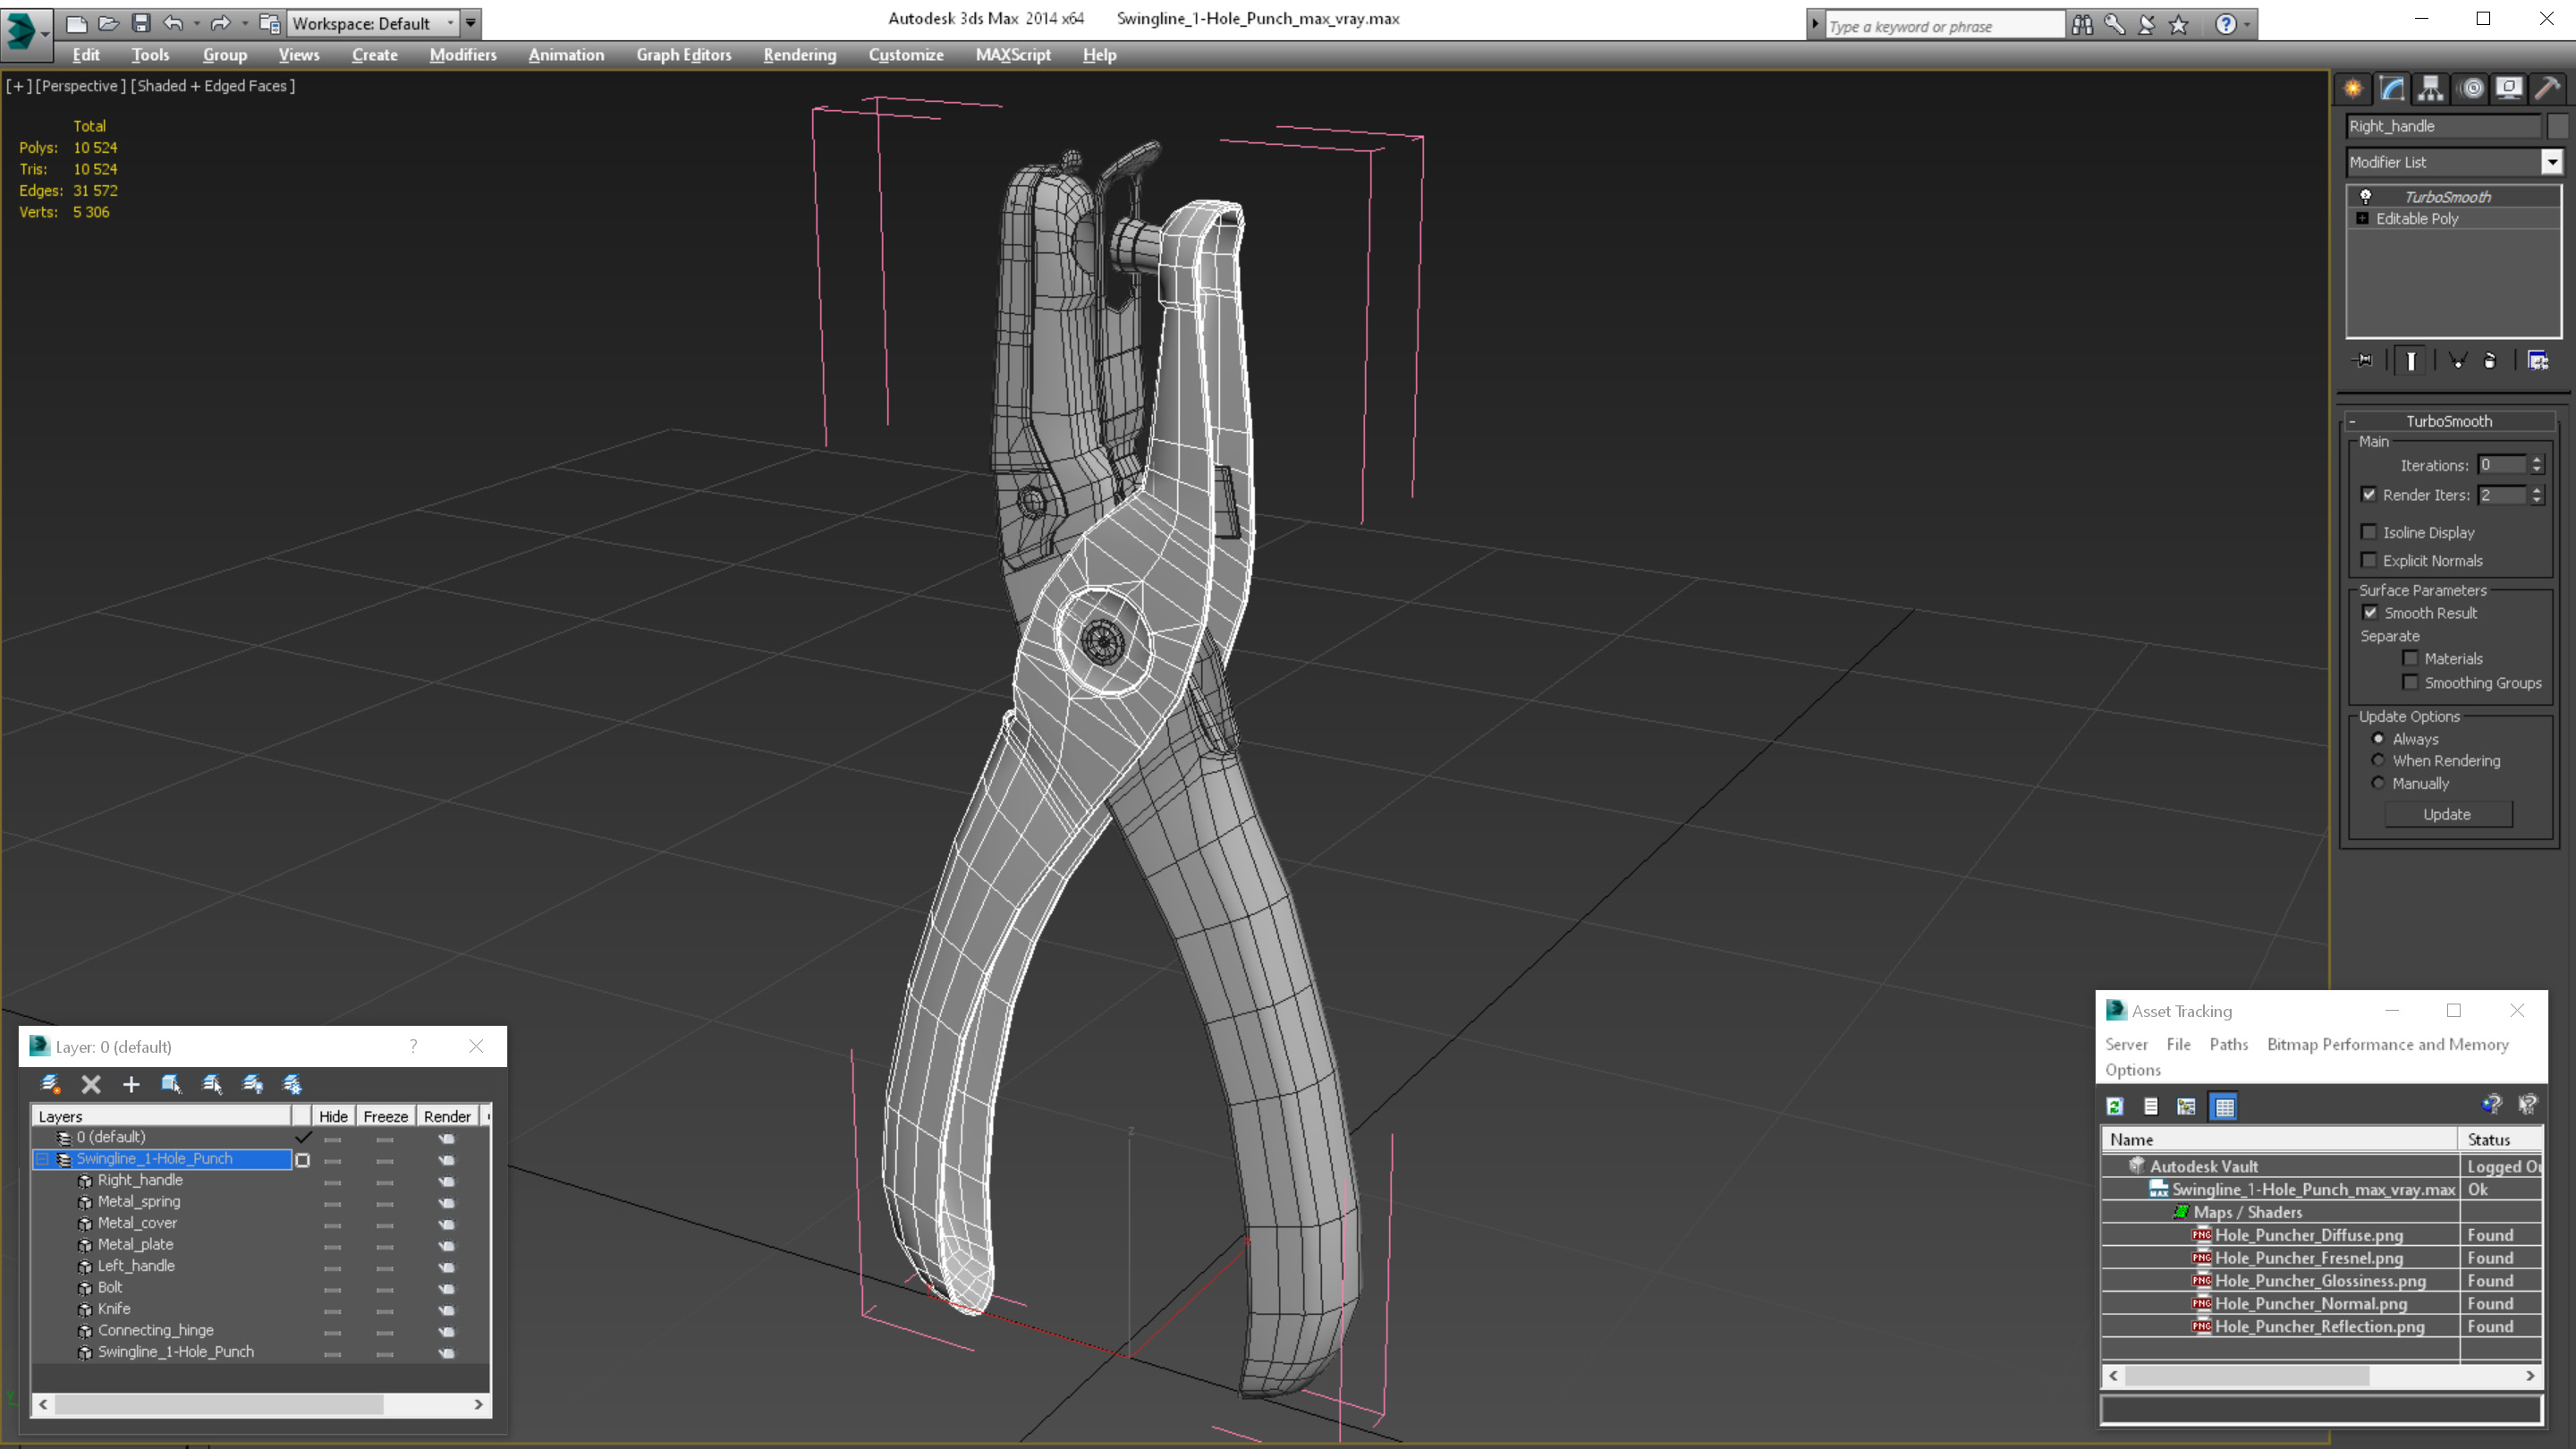Image resolution: width=2576 pixels, height=1449 pixels.
Task: Click the Asset Tracking refresh icon
Action: point(2114,1106)
